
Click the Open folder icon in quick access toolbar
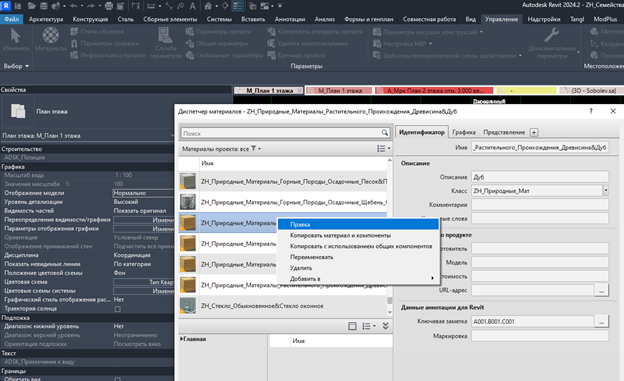tap(32, 6)
